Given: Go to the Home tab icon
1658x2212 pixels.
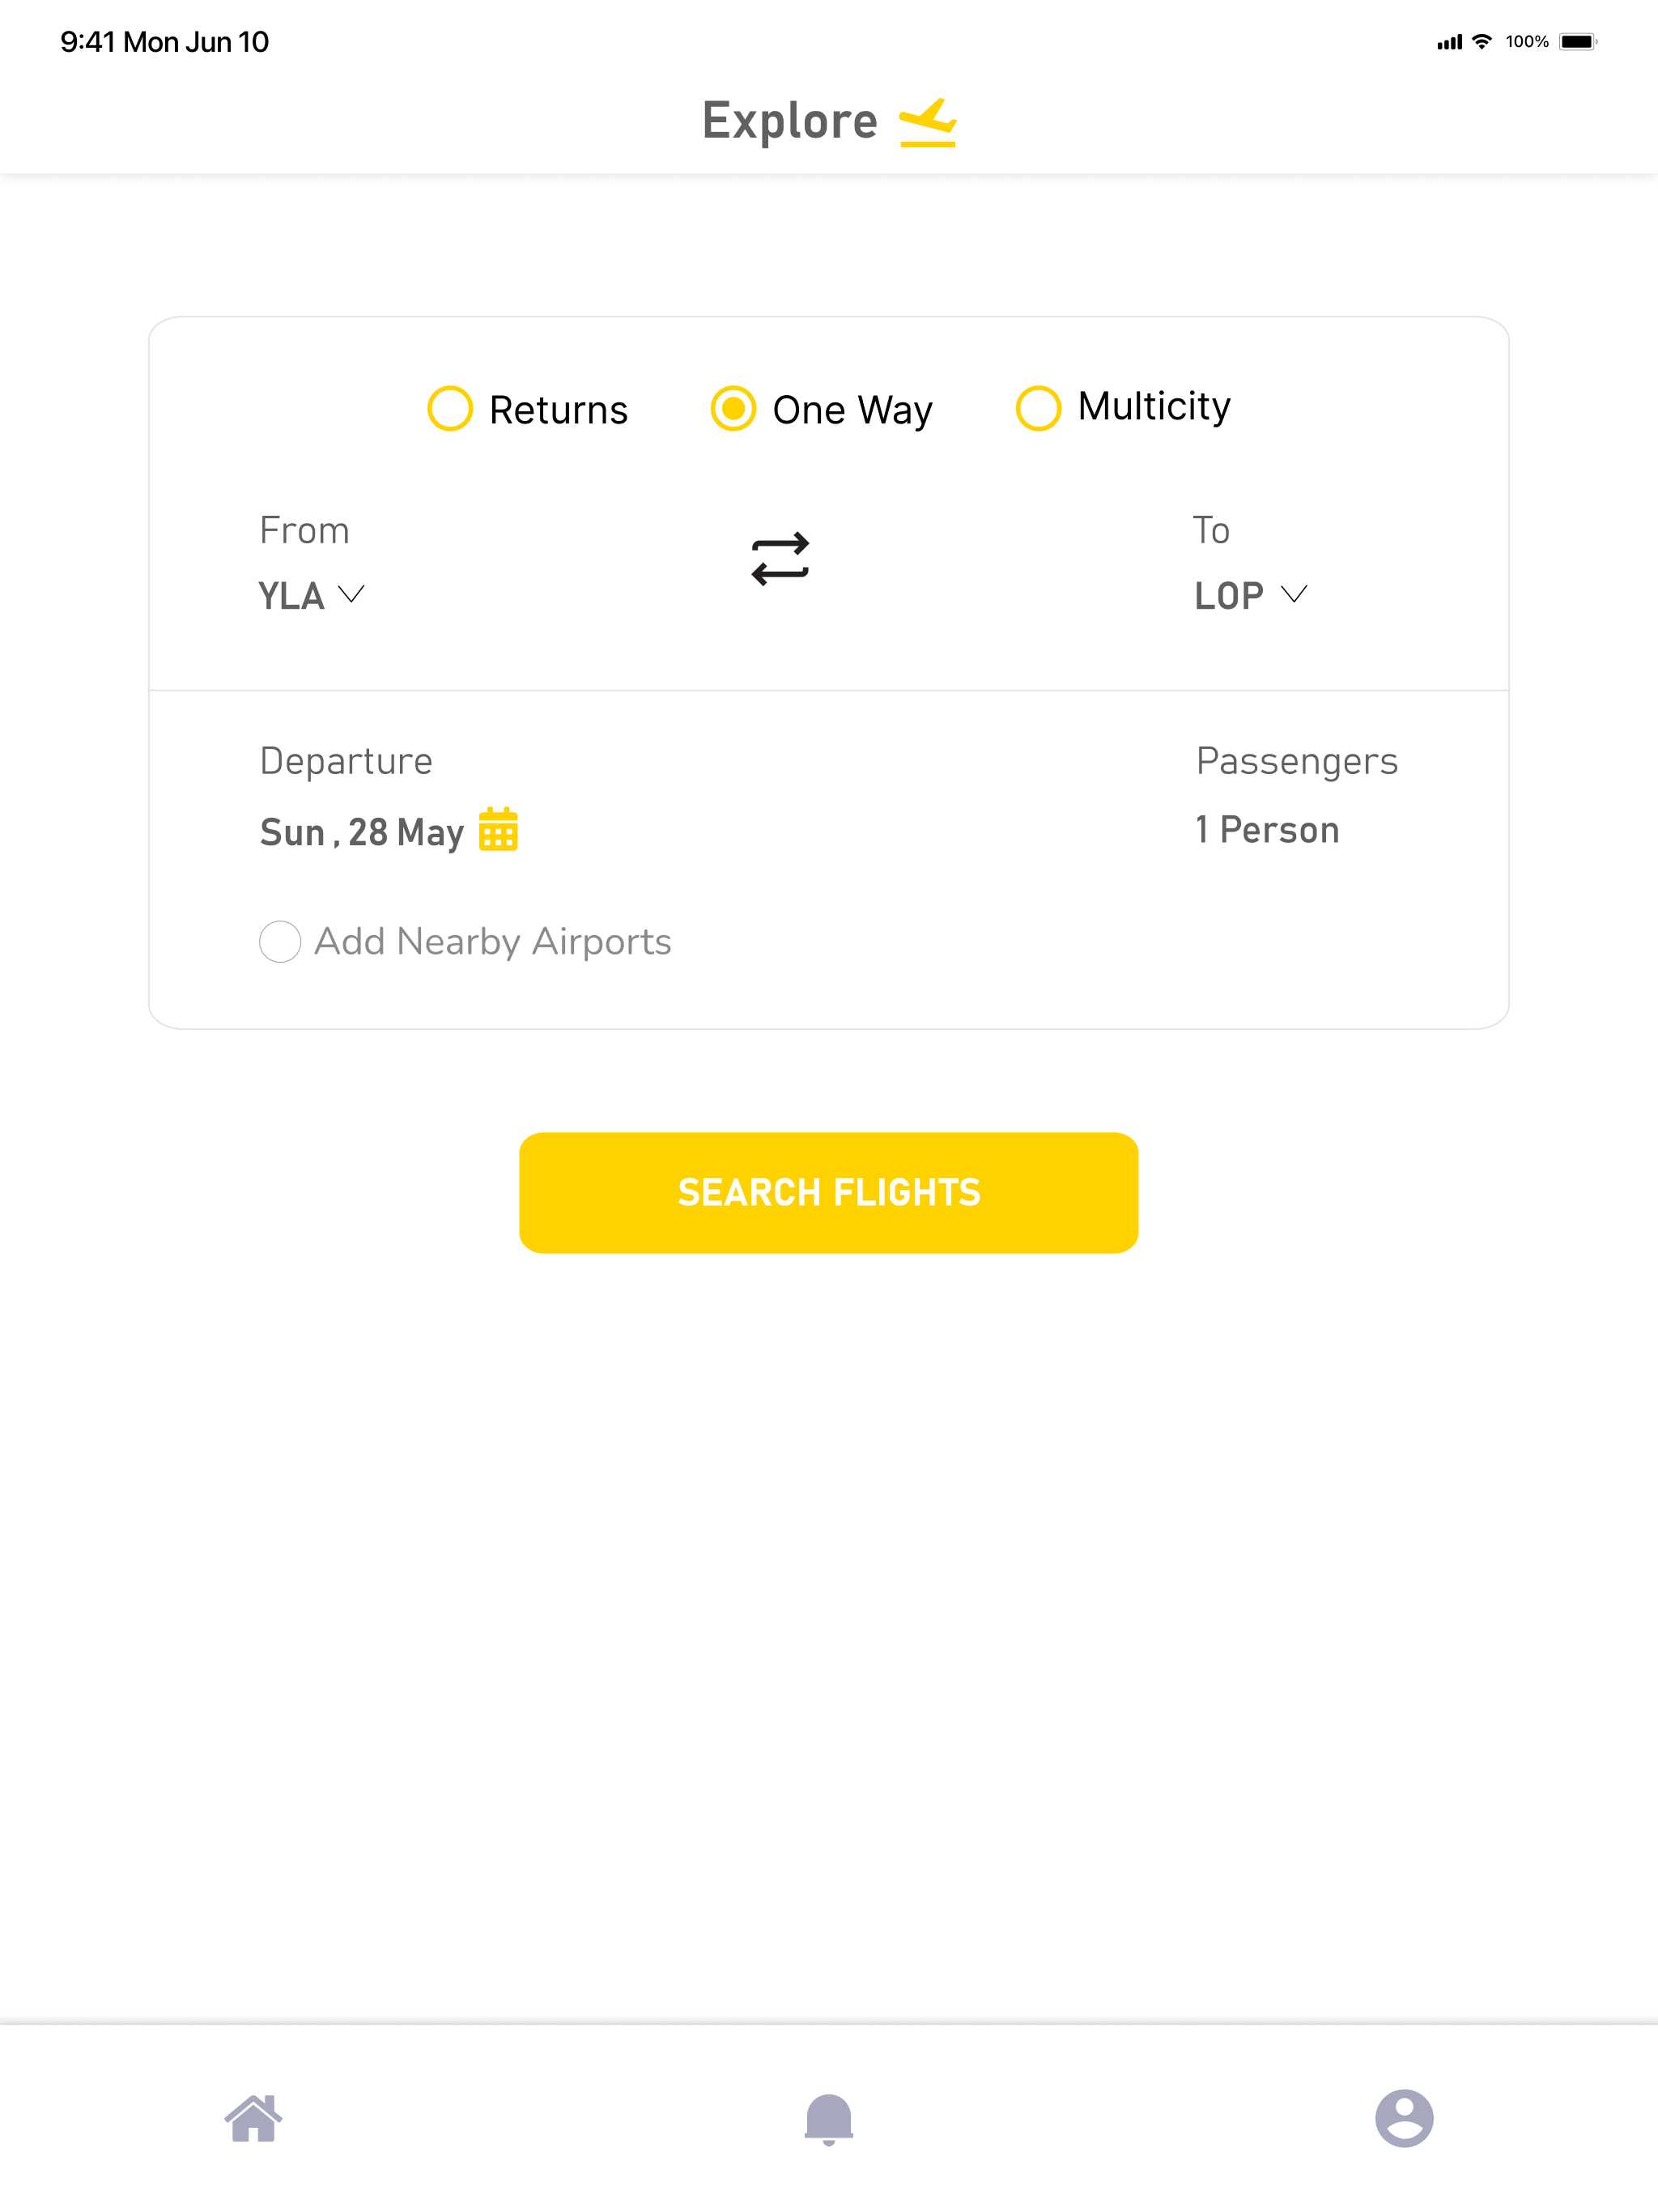Looking at the screenshot, I should click(253, 2118).
